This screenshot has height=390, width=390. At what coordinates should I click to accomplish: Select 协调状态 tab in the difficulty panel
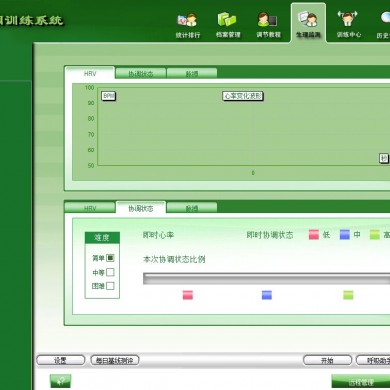[x=141, y=208]
